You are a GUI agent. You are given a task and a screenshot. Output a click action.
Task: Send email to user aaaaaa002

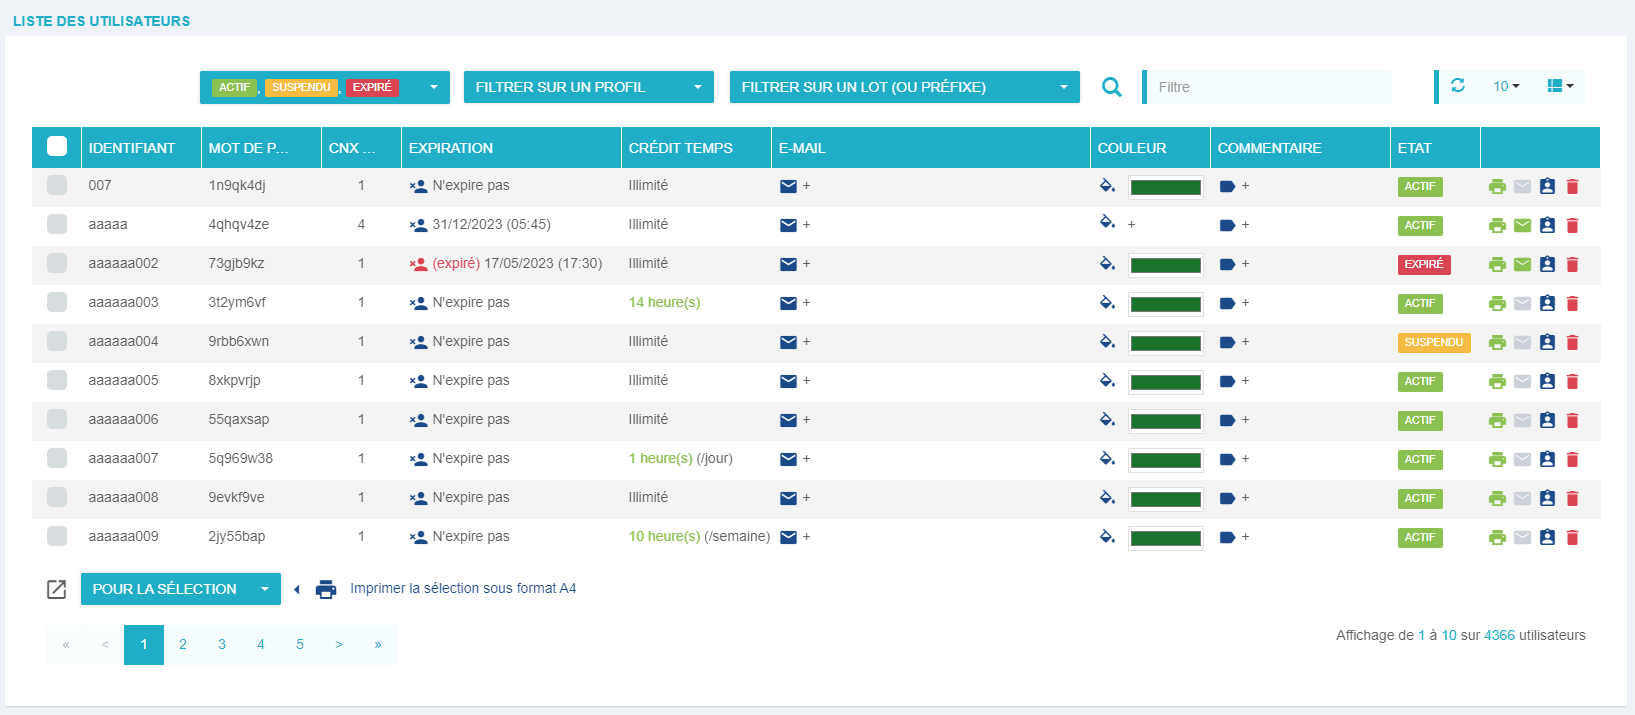tap(1522, 264)
